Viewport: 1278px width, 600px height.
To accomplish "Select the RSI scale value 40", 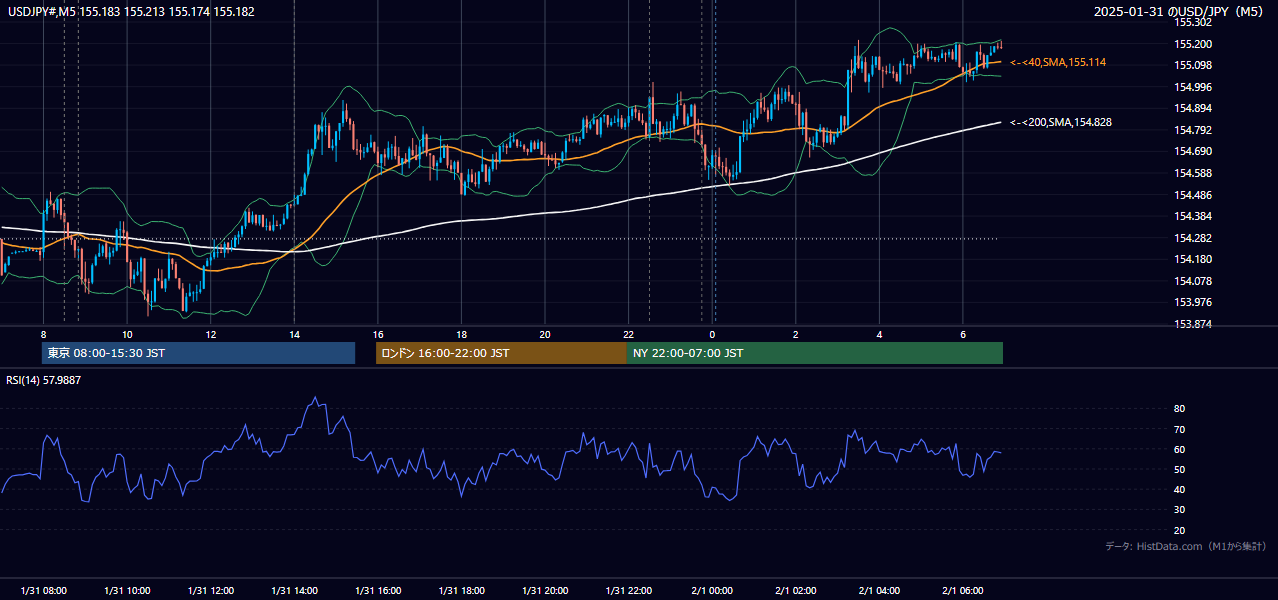I will [x=1179, y=489].
